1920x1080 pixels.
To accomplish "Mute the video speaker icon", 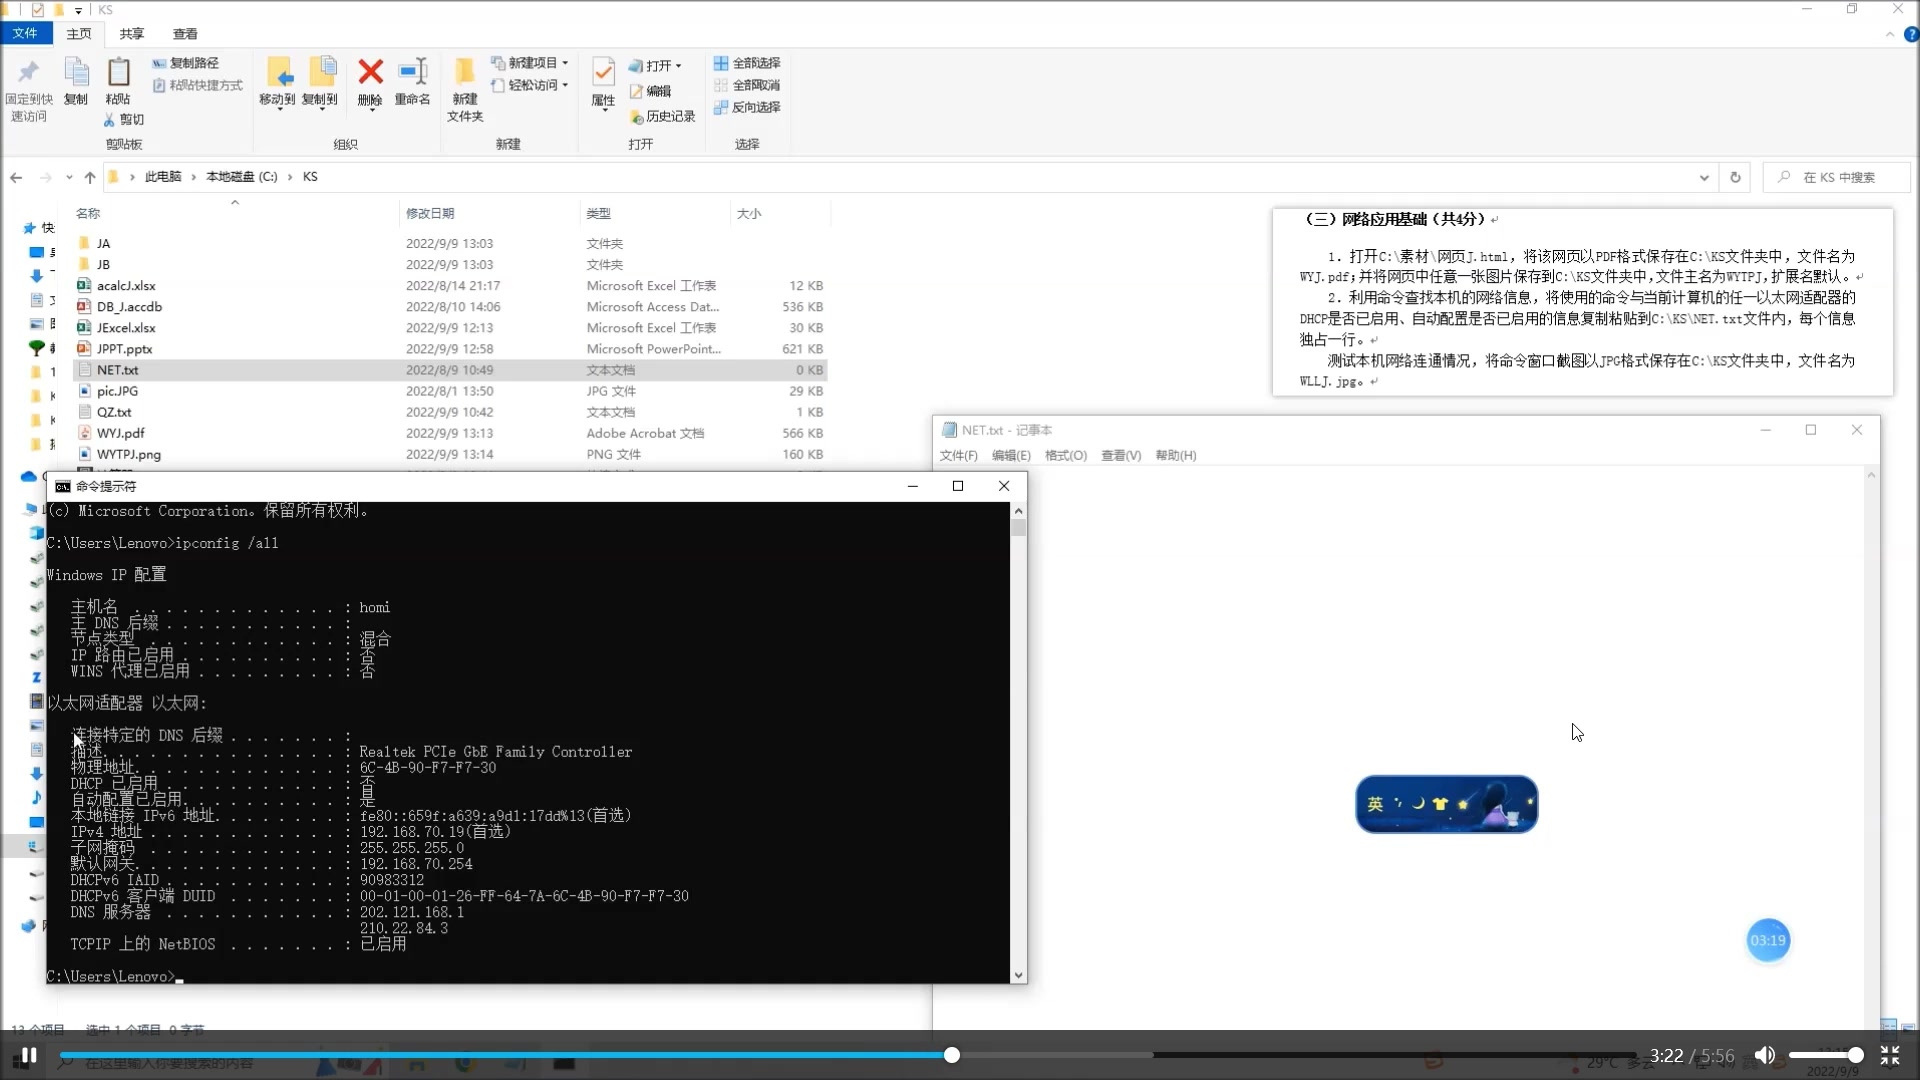I will [1765, 1055].
